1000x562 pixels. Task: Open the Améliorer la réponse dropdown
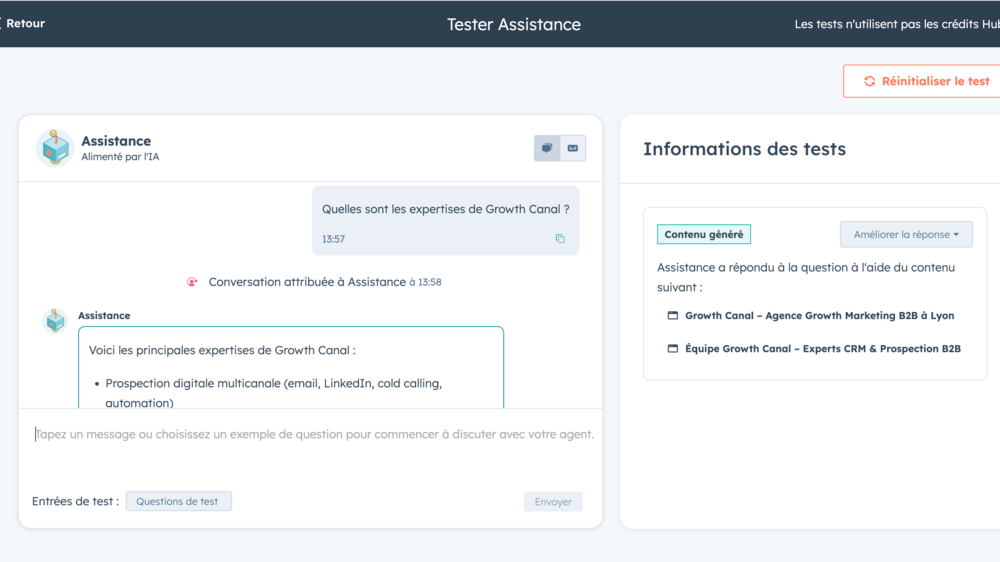pyautogui.click(x=906, y=234)
